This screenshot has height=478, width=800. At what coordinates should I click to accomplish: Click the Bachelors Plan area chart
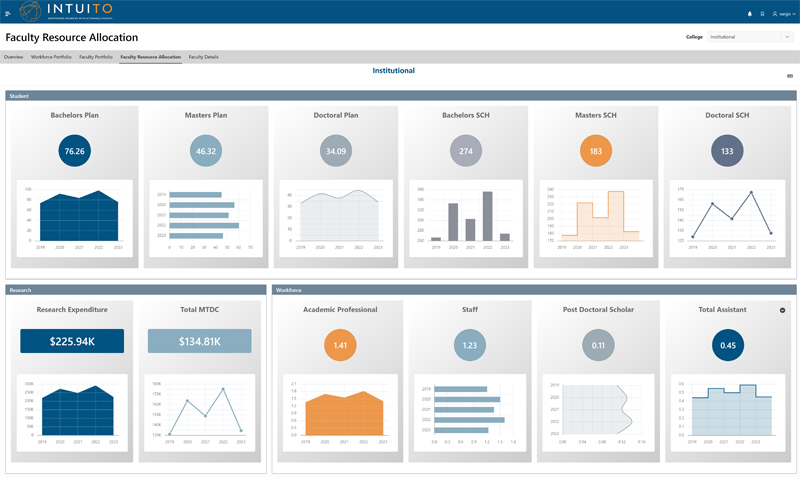pyautogui.click(x=74, y=218)
